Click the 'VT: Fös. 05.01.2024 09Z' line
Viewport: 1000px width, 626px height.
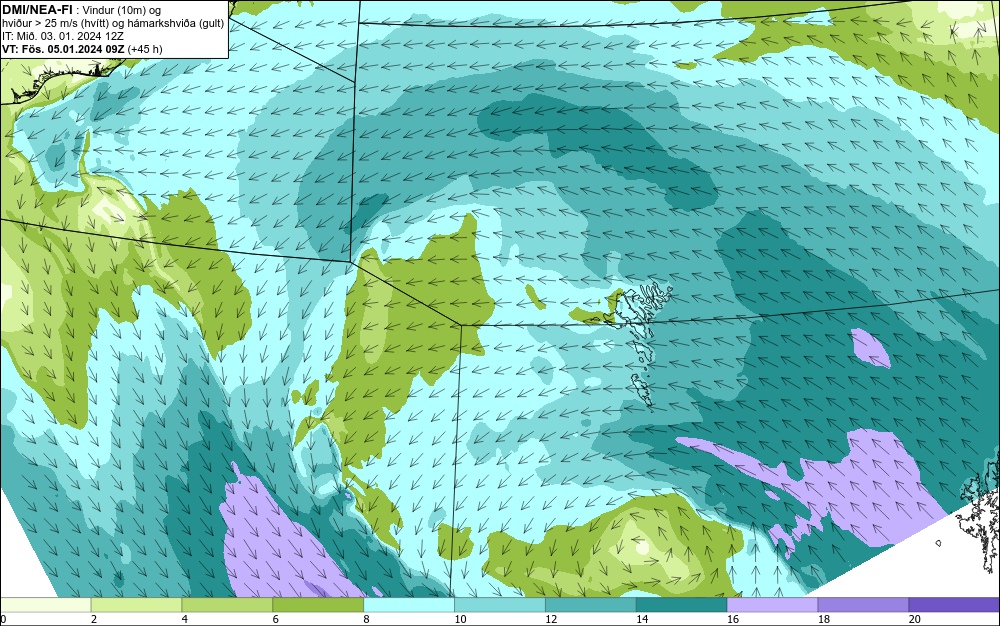click(82, 48)
